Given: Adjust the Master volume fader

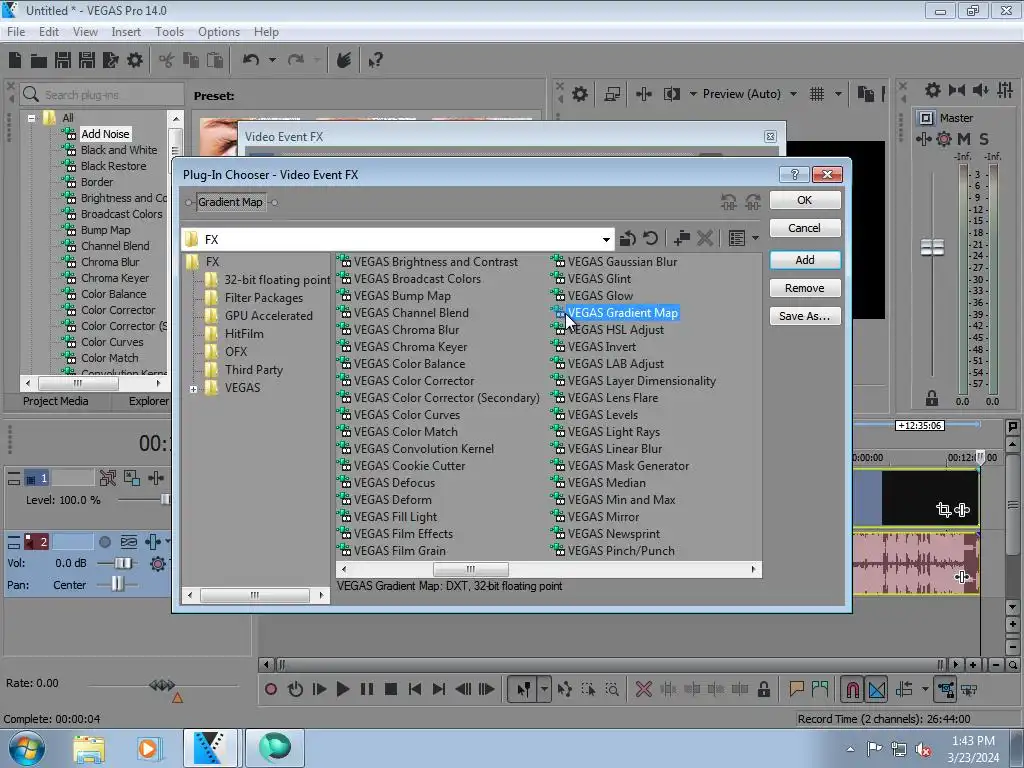Looking at the screenshot, I should coord(932,248).
